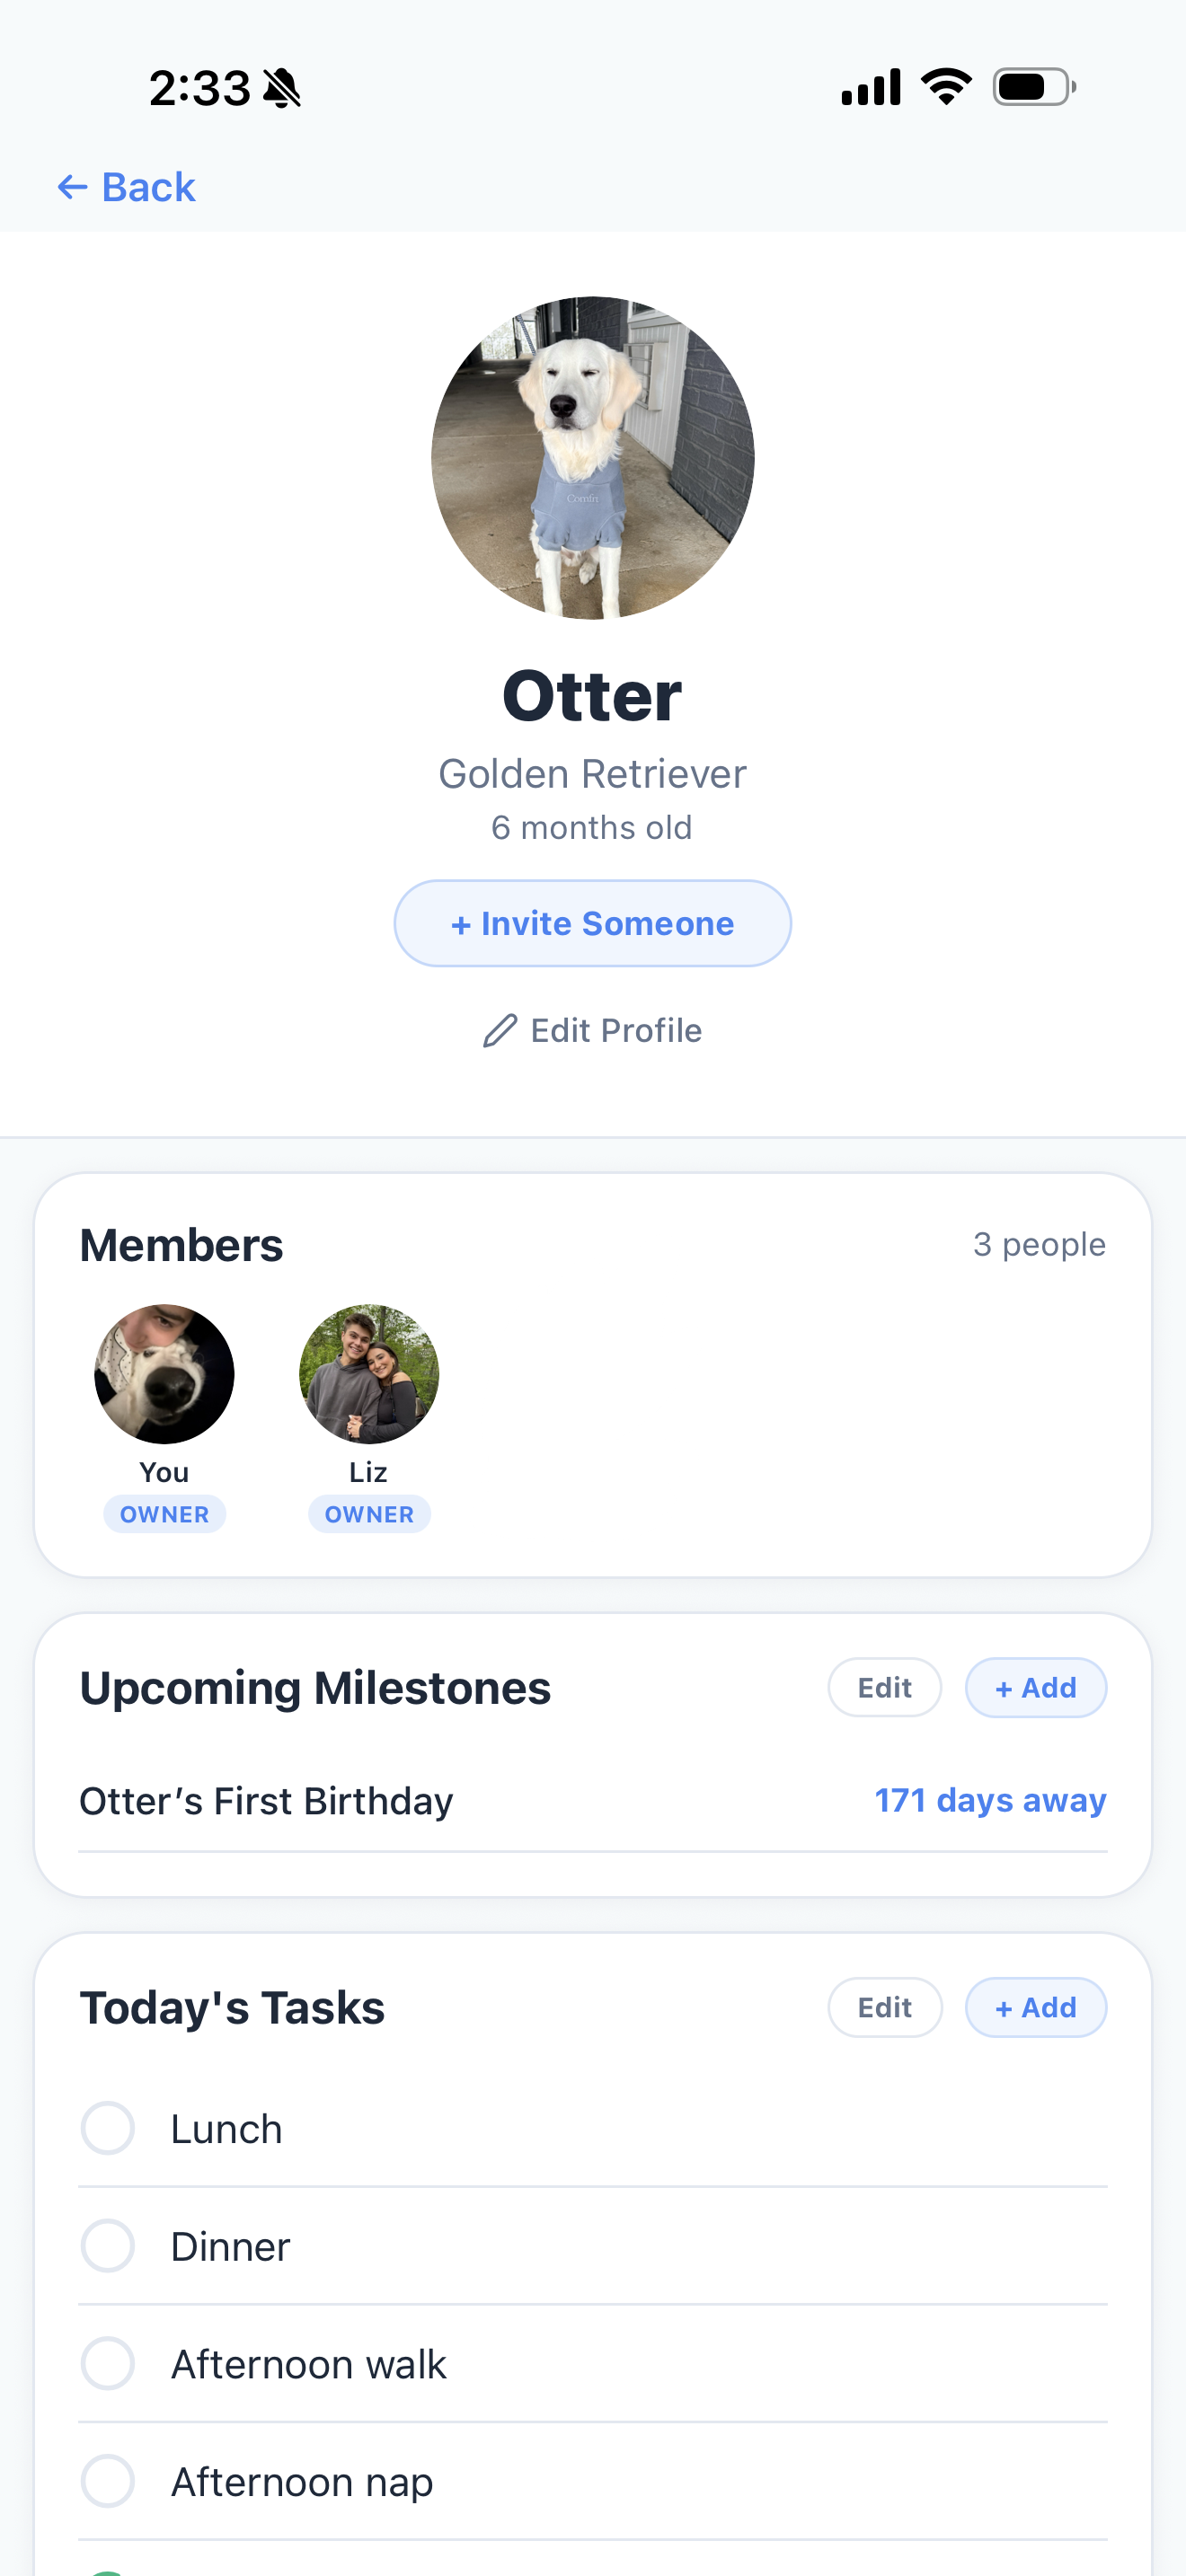Complete the Afternoon nap task
Image resolution: width=1186 pixels, height=2576 pixels.
108,2481
